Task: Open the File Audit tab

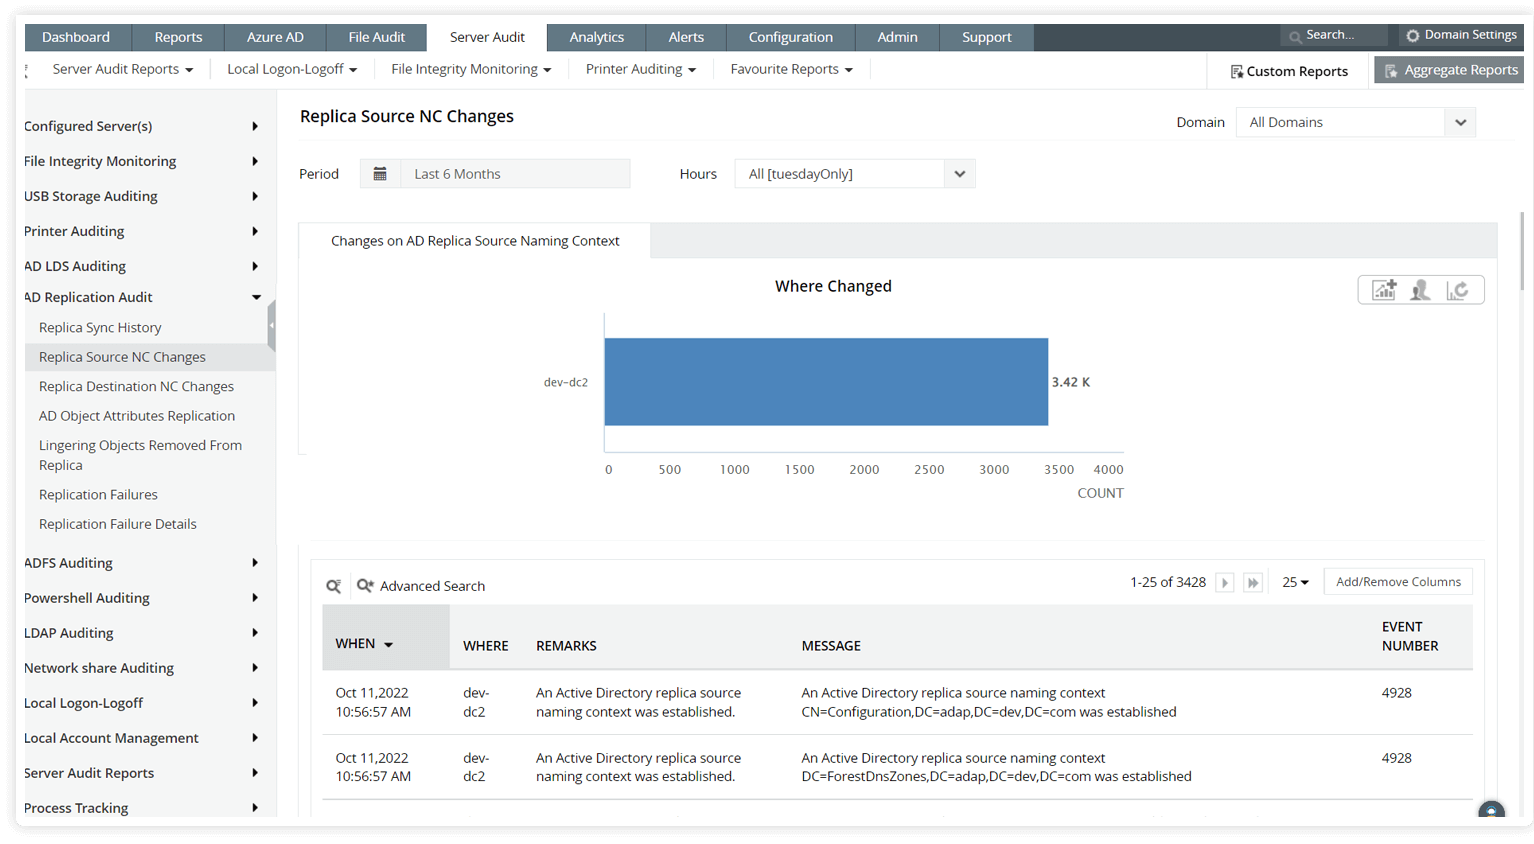Action: pos(377,37)
